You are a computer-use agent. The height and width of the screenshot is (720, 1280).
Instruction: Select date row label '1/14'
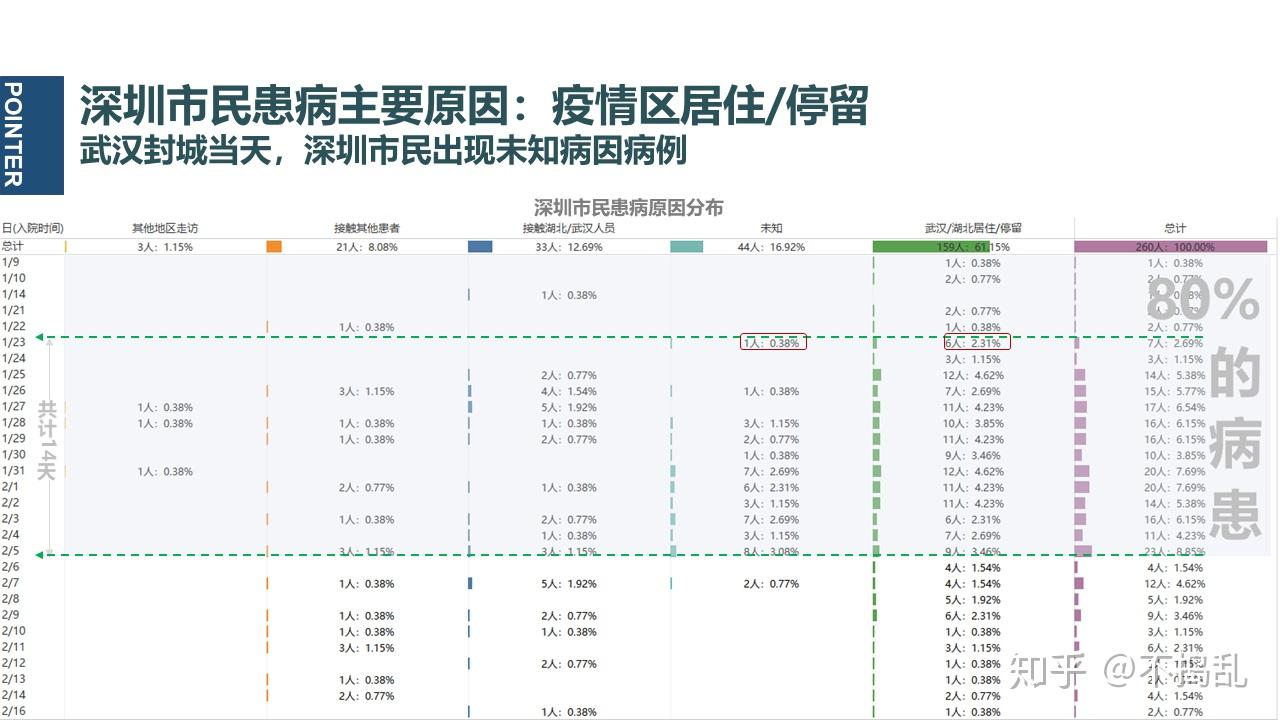[13, 295]
